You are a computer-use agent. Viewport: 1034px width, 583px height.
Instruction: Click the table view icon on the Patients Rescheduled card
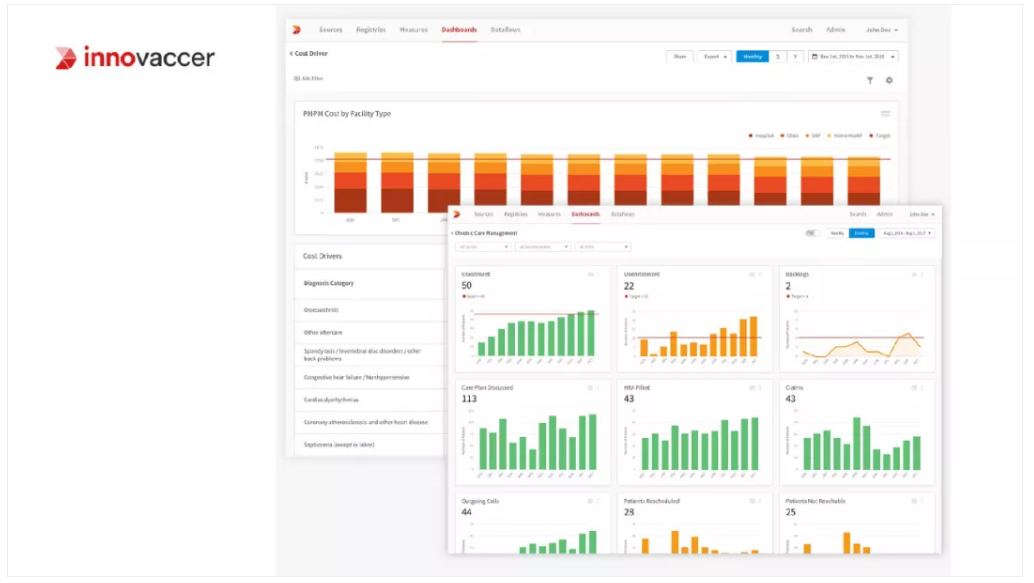(752, 501)
